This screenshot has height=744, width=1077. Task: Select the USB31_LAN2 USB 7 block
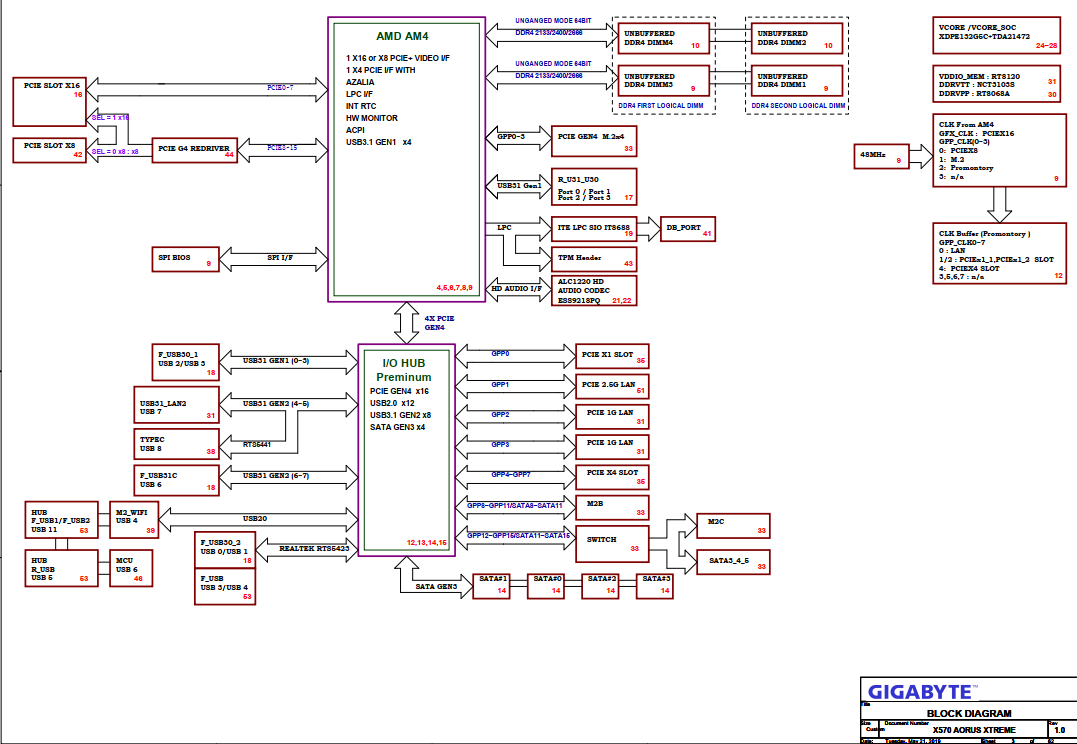[x=176, y=405]
